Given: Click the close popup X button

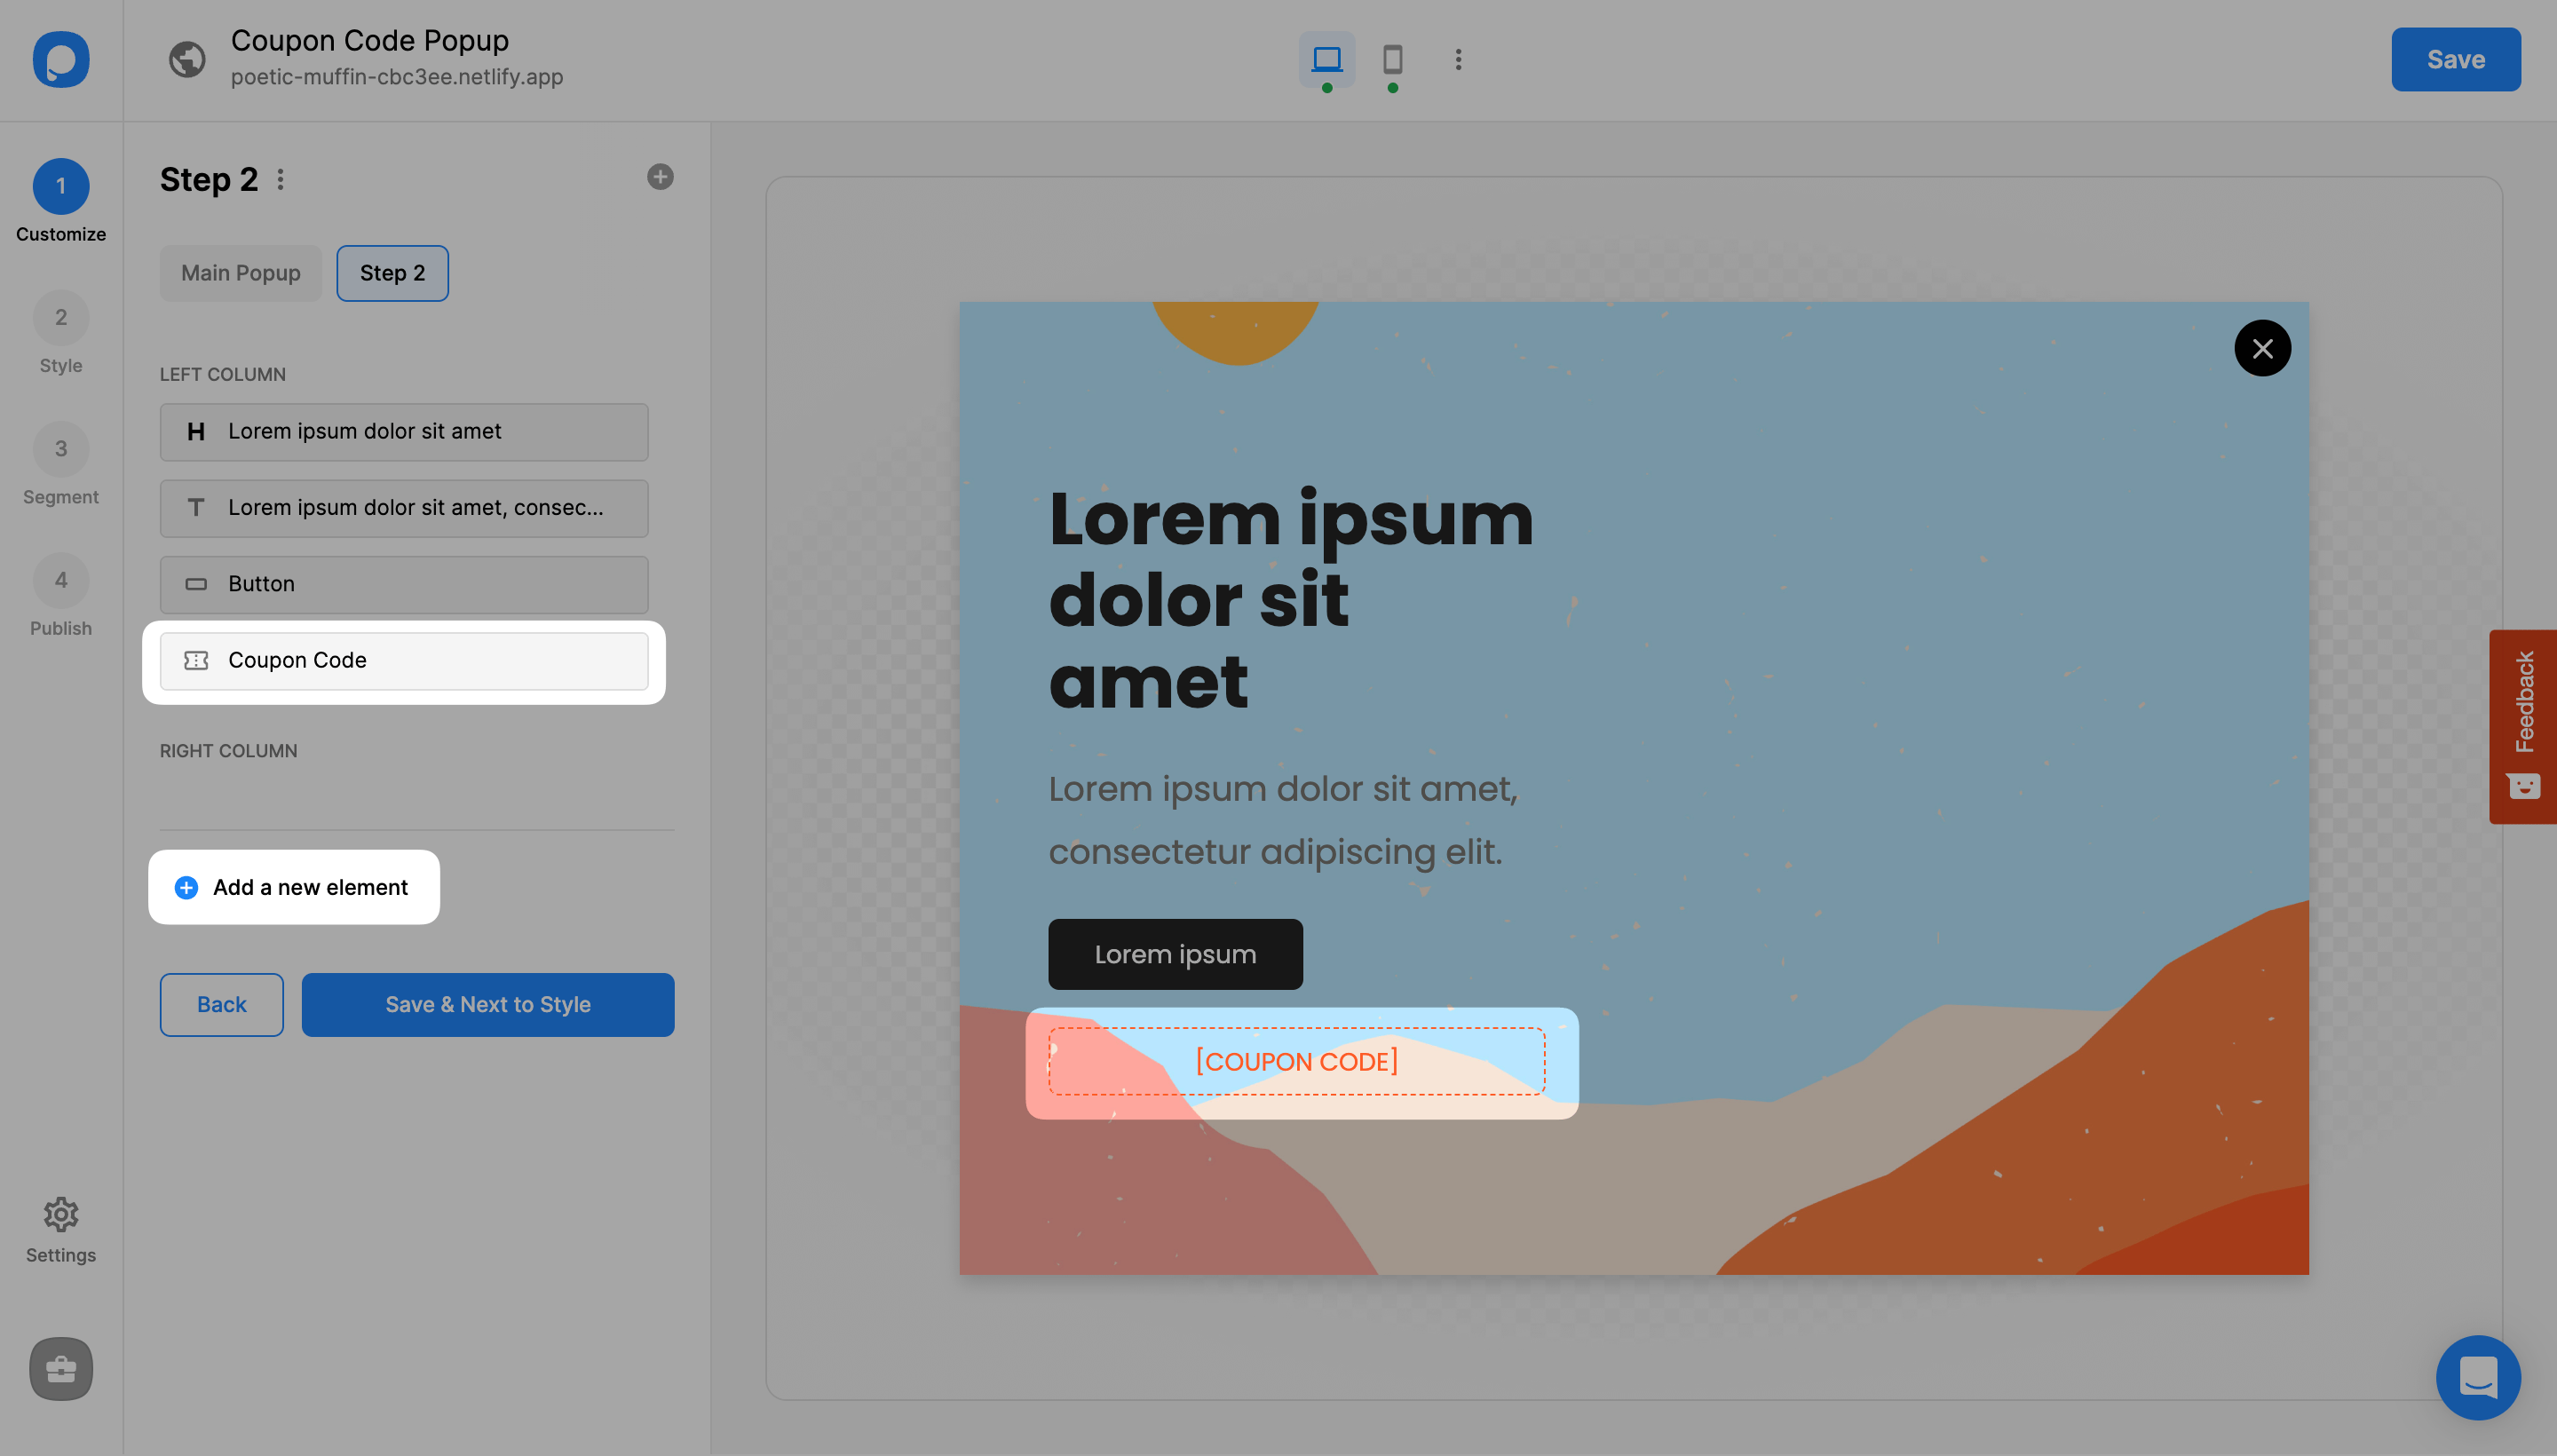Looking at the screenshot, I should click(x=2262, y=348).
